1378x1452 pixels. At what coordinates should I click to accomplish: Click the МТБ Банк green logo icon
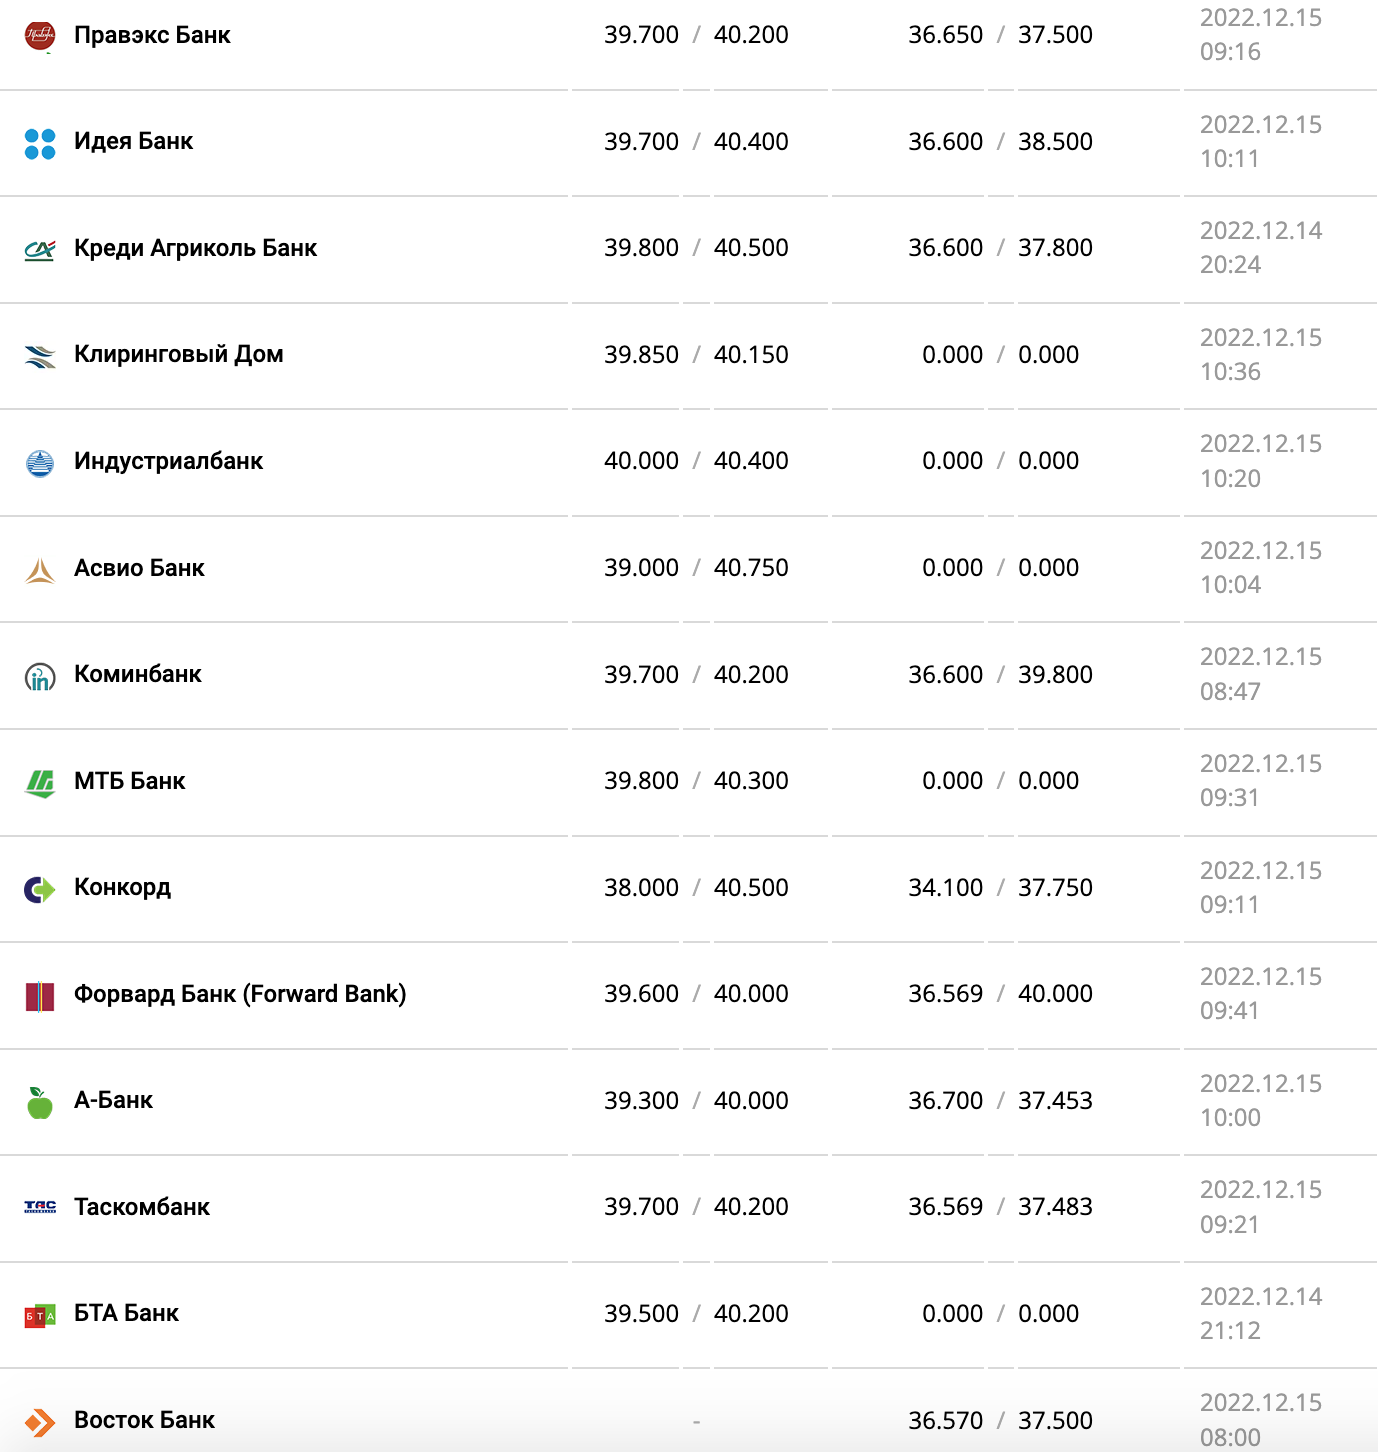pos(40,783)
